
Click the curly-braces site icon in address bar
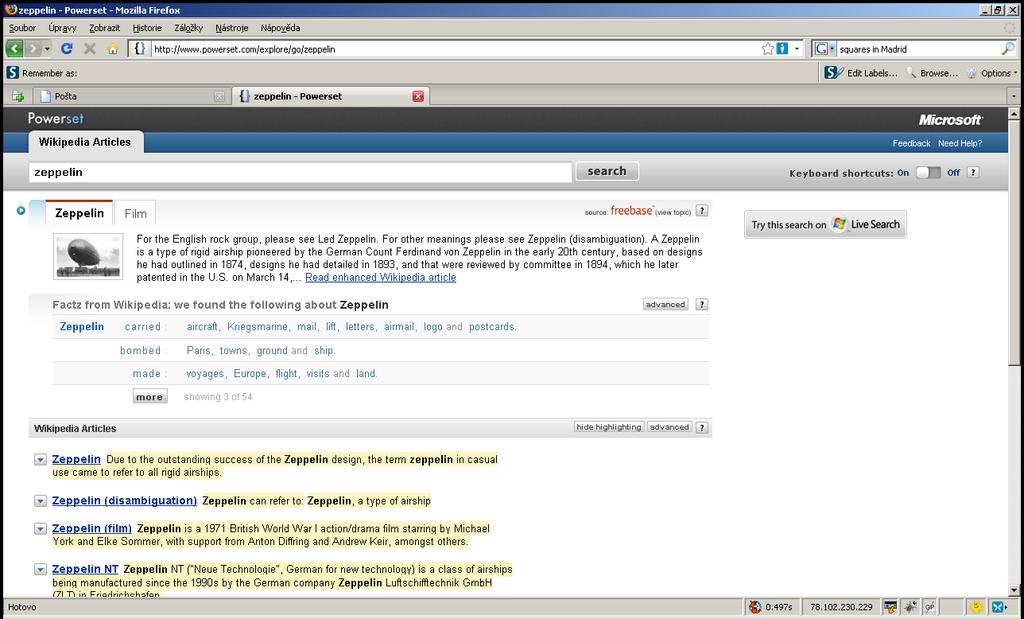[x=139, y=48]
